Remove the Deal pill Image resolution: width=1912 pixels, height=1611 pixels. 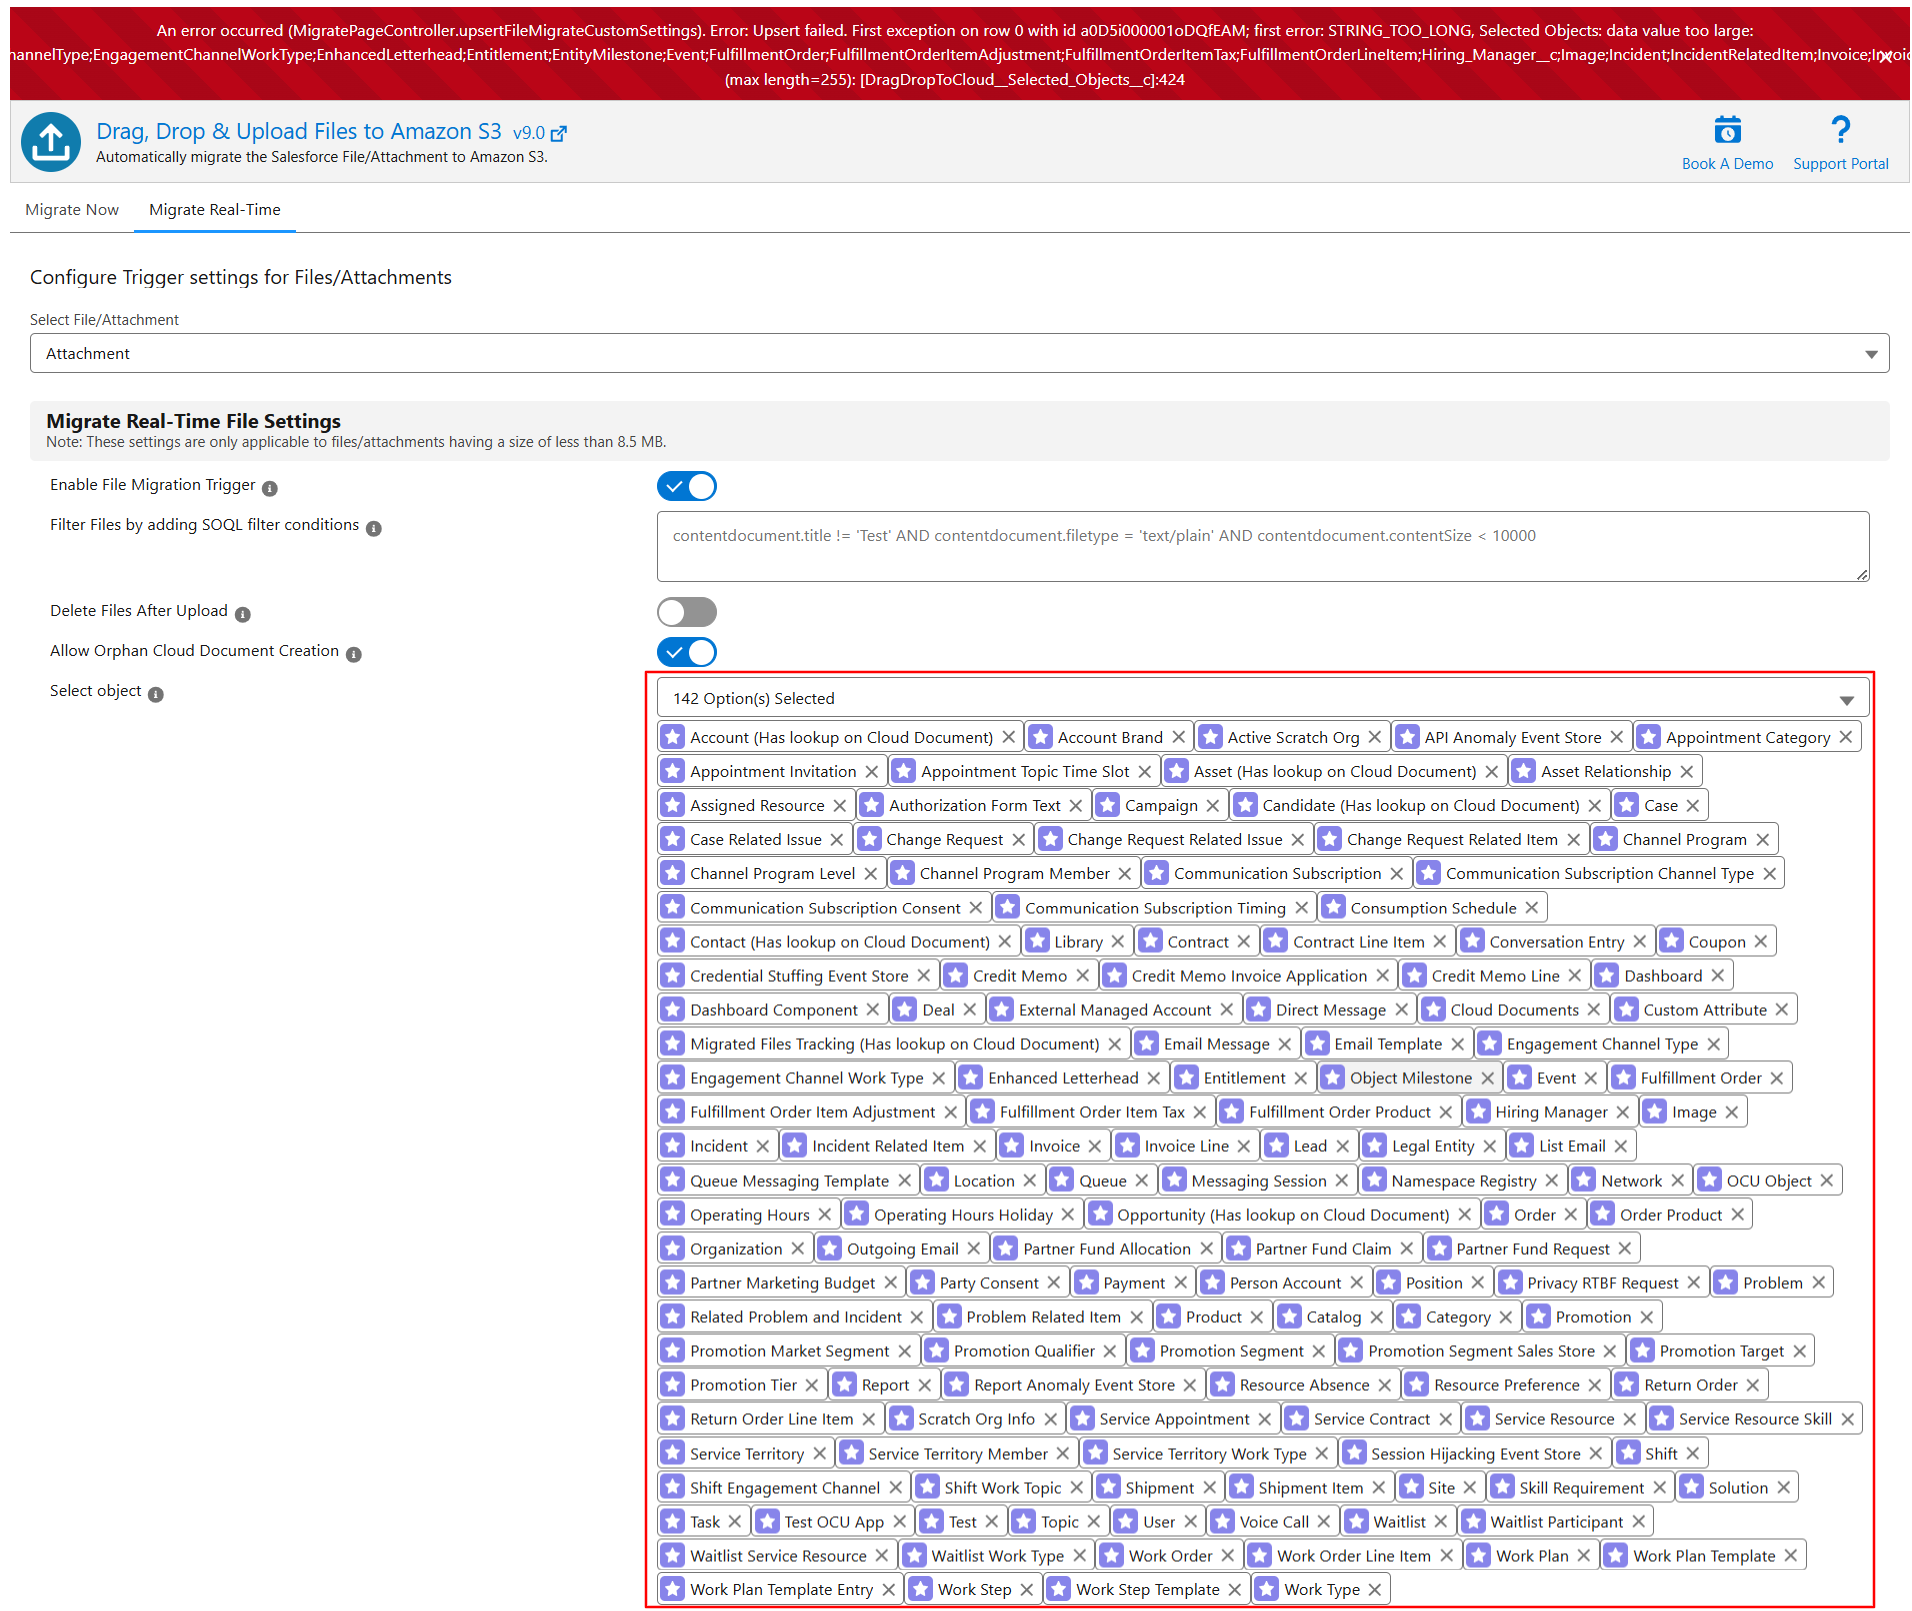970,1009
